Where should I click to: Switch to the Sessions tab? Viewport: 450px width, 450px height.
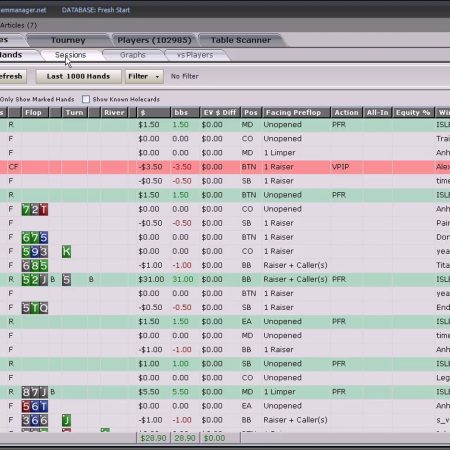pyautogui.click(x=70, y=55)
